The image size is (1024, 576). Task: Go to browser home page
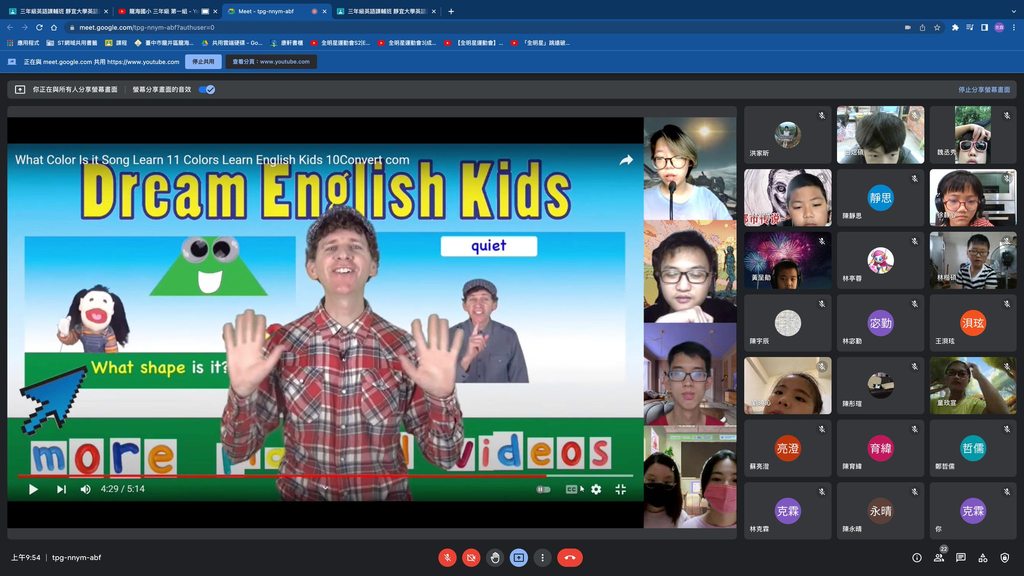coord(54,27)
